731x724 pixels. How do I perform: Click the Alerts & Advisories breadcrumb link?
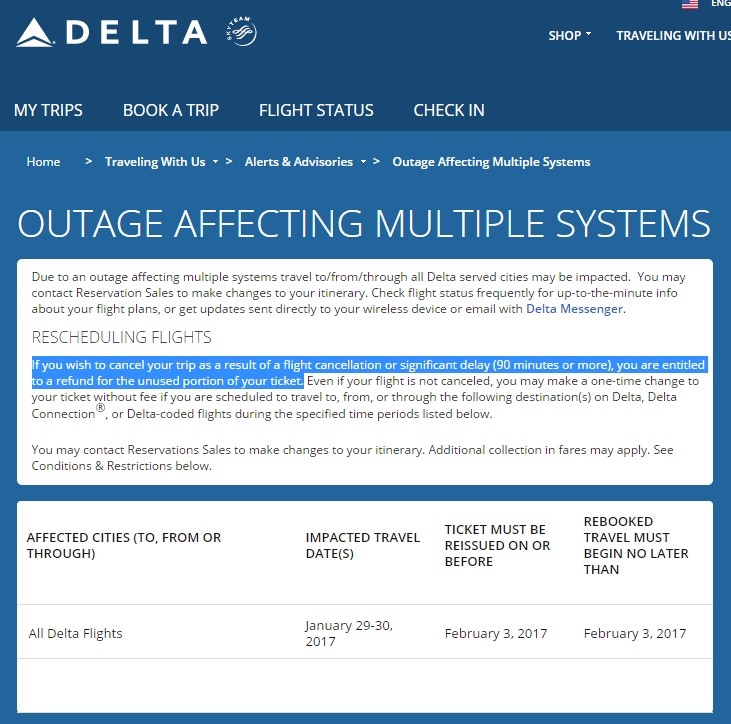[299, 162]
